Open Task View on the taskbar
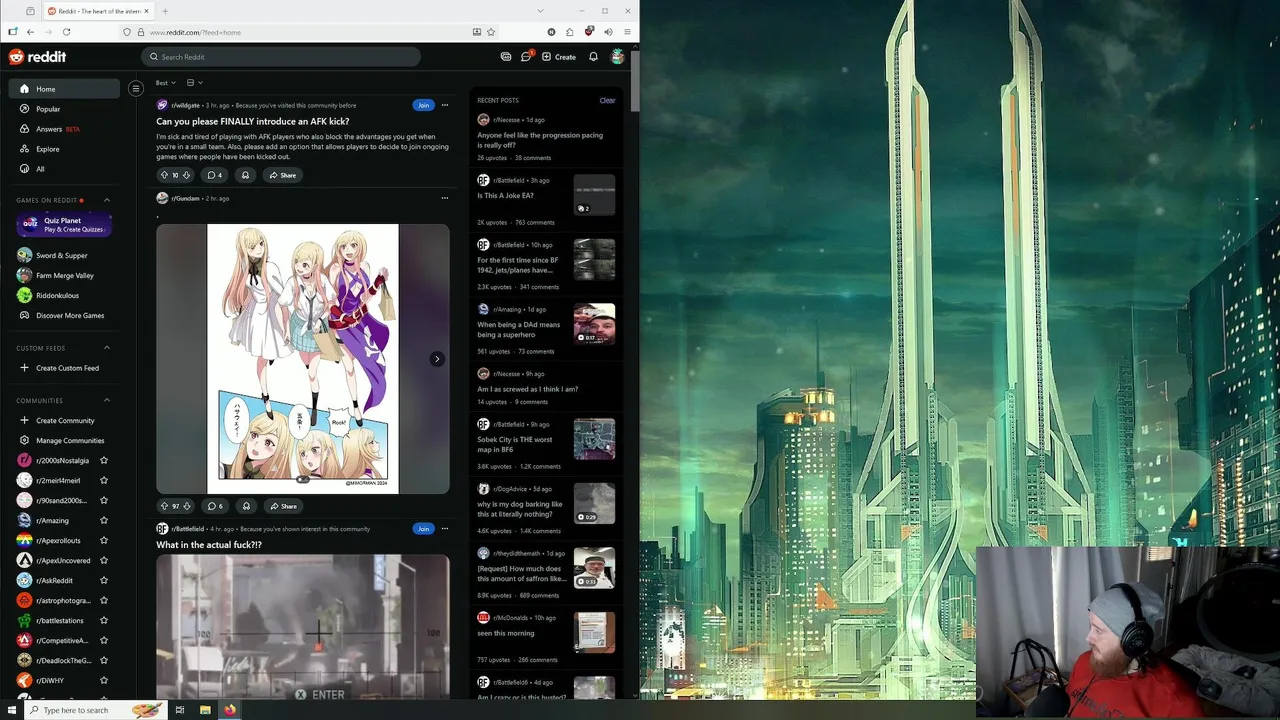Screen dimensions: 1280x720 click(180, 710)
